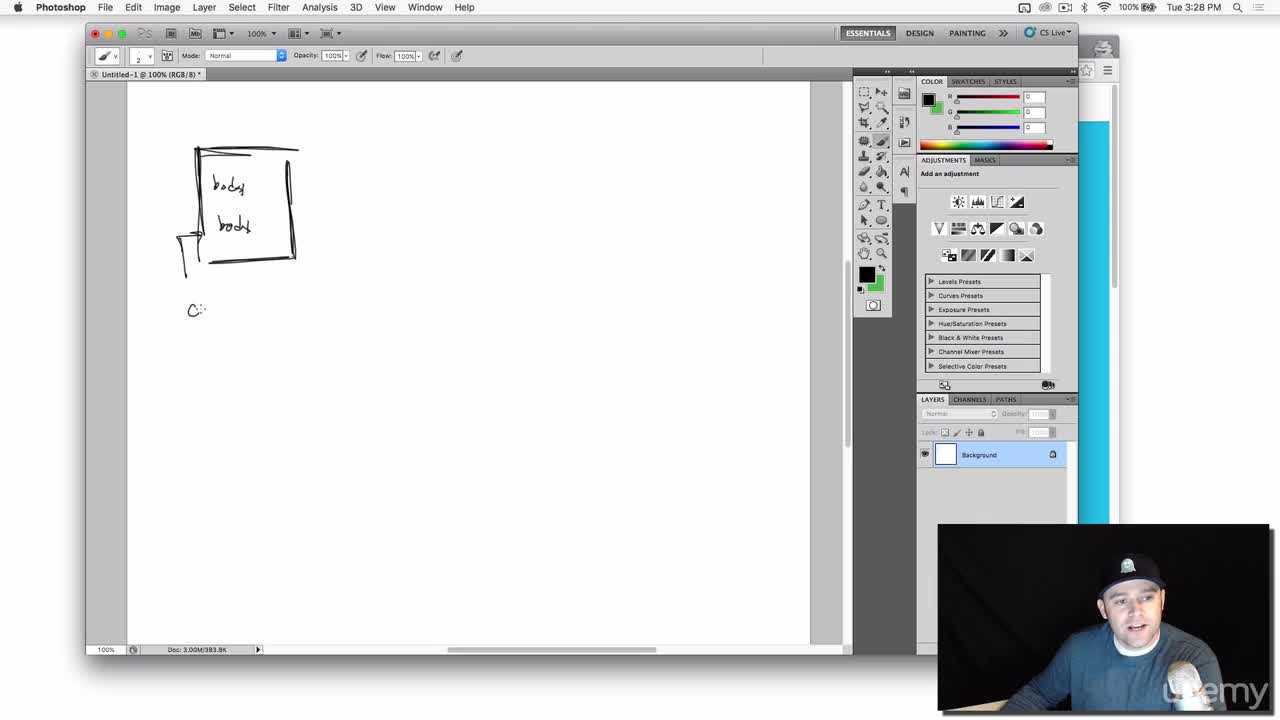Select the Move tool
Image resolution: width=1280 pixels, height=720 pixels.
point(881,92)
